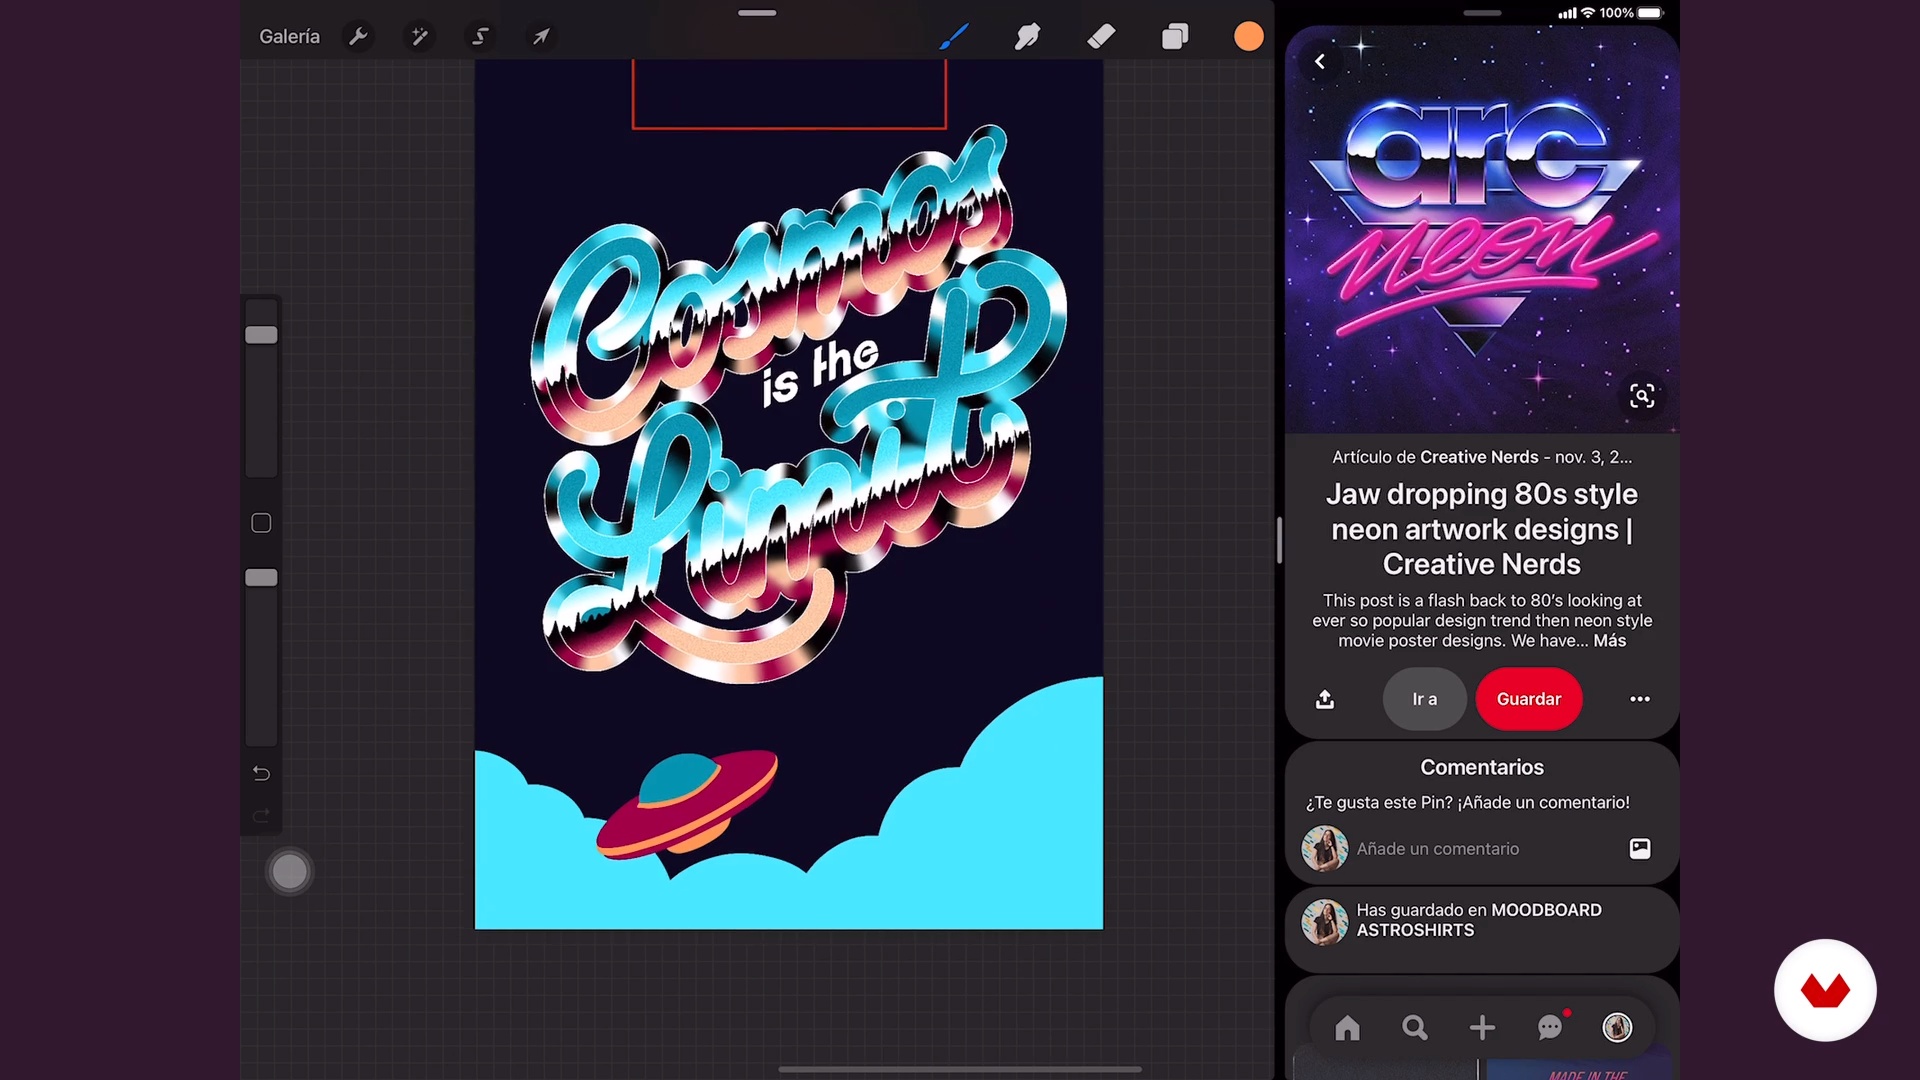This screenshot has height=1080, width=1920.
Task: Select the Eraser tool
Action: 1101,37
